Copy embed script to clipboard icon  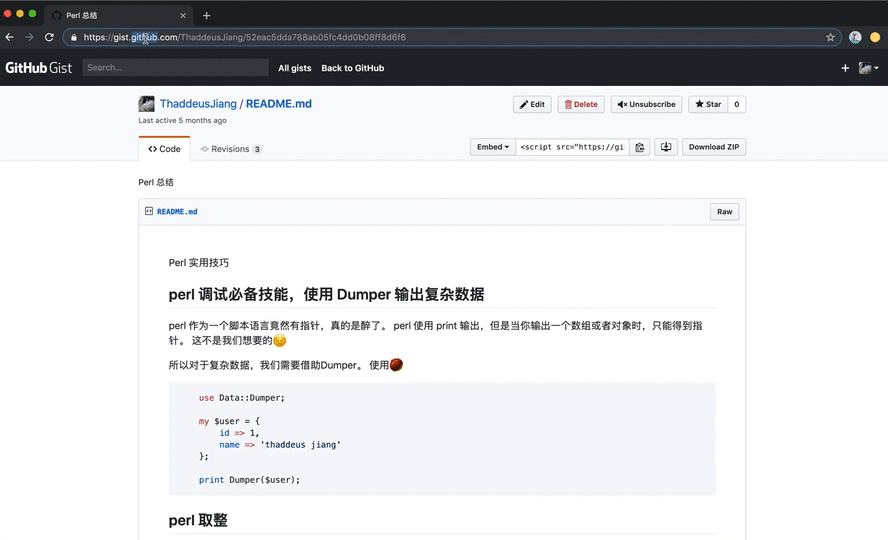[640, 147]
